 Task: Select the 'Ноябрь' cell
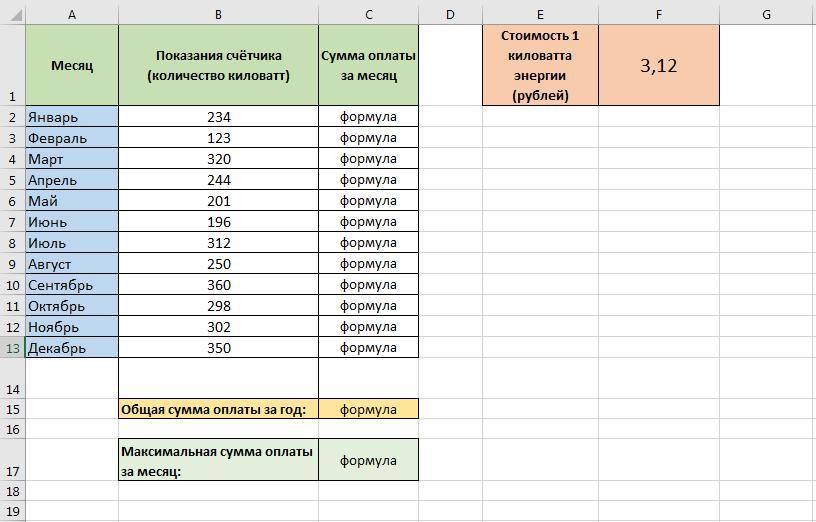[x=72, y=327]
